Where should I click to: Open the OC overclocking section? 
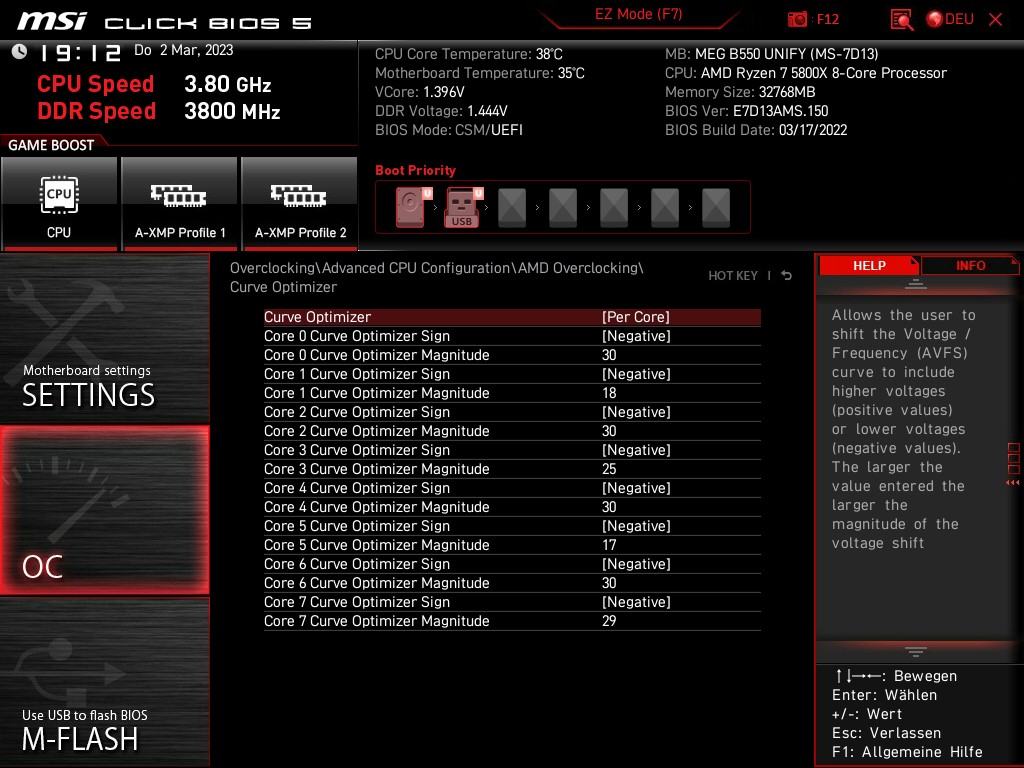point(104,510)
